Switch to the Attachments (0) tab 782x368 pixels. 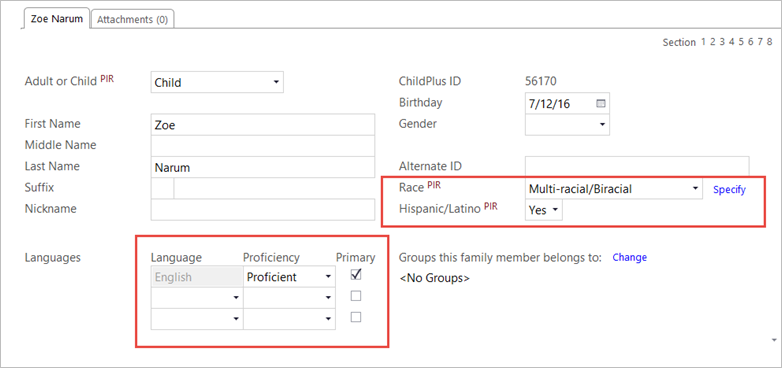(132, 19)
